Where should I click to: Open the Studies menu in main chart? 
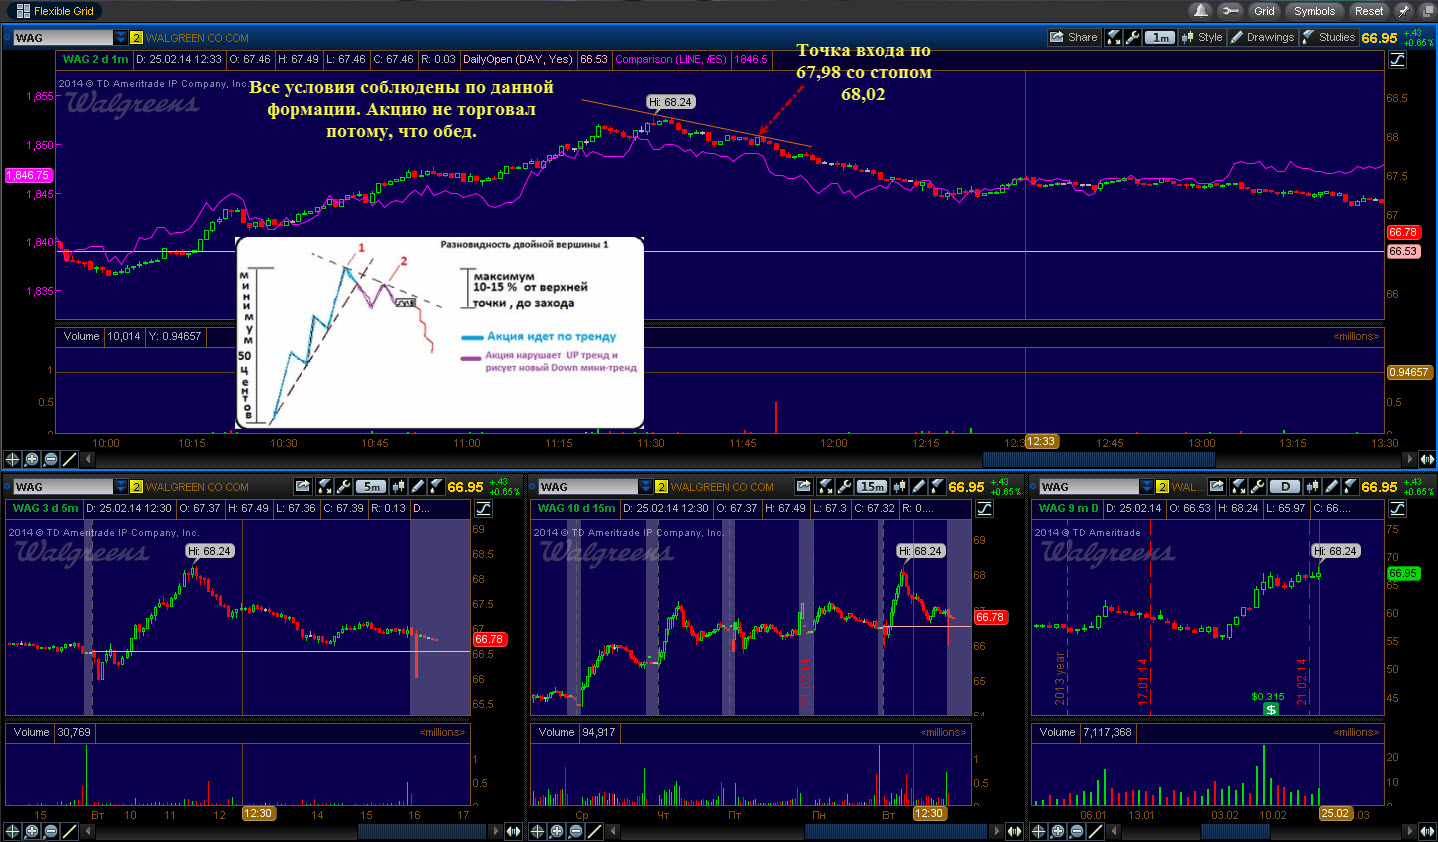[x=1329, y=37]
